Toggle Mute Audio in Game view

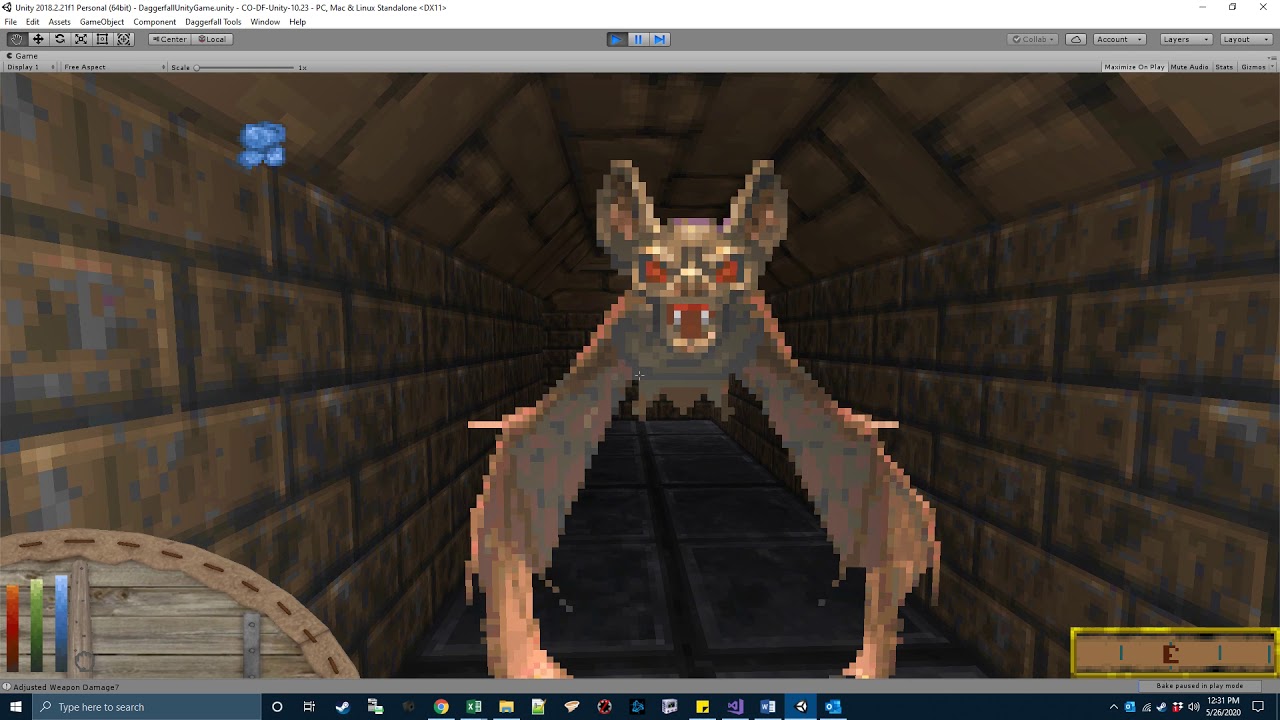tap(1189, 67)
